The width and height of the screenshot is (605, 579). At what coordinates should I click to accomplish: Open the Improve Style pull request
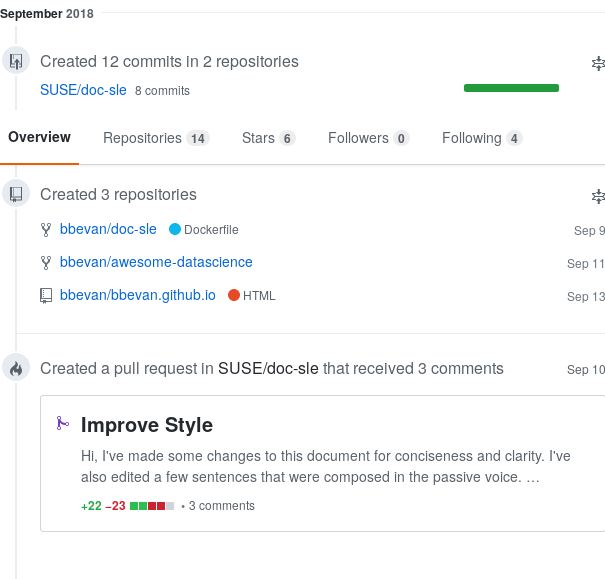pos(147,425)
